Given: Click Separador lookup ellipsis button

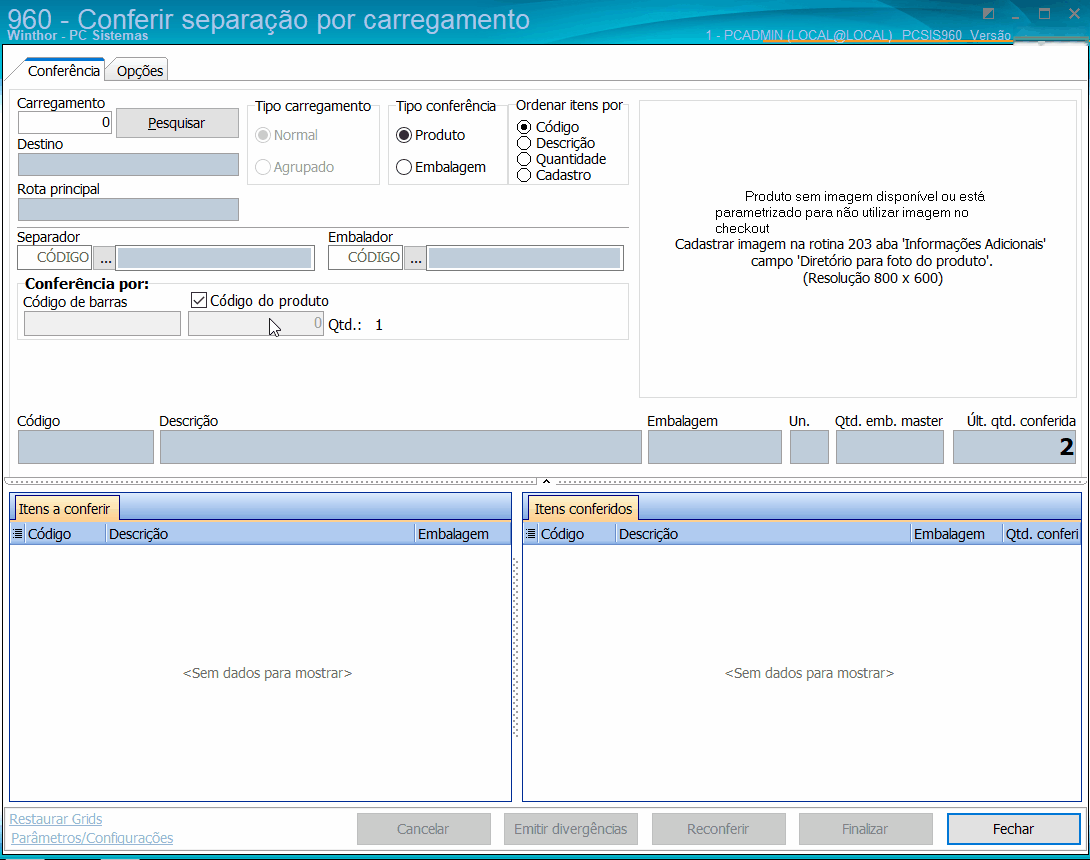Looking at the screenshot, I should pyautogui.click(x=105, y=258).
